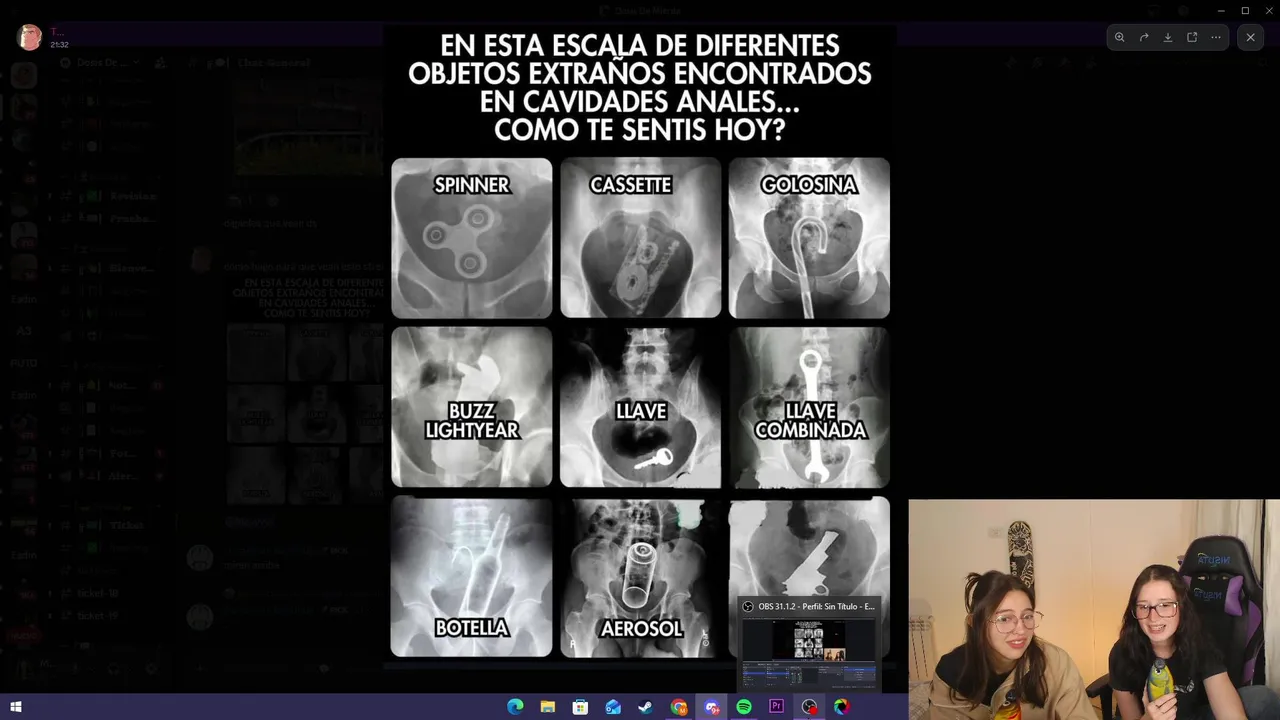
Task: Switch to Google Chrome in the taskbar
Action: [679, 707]
